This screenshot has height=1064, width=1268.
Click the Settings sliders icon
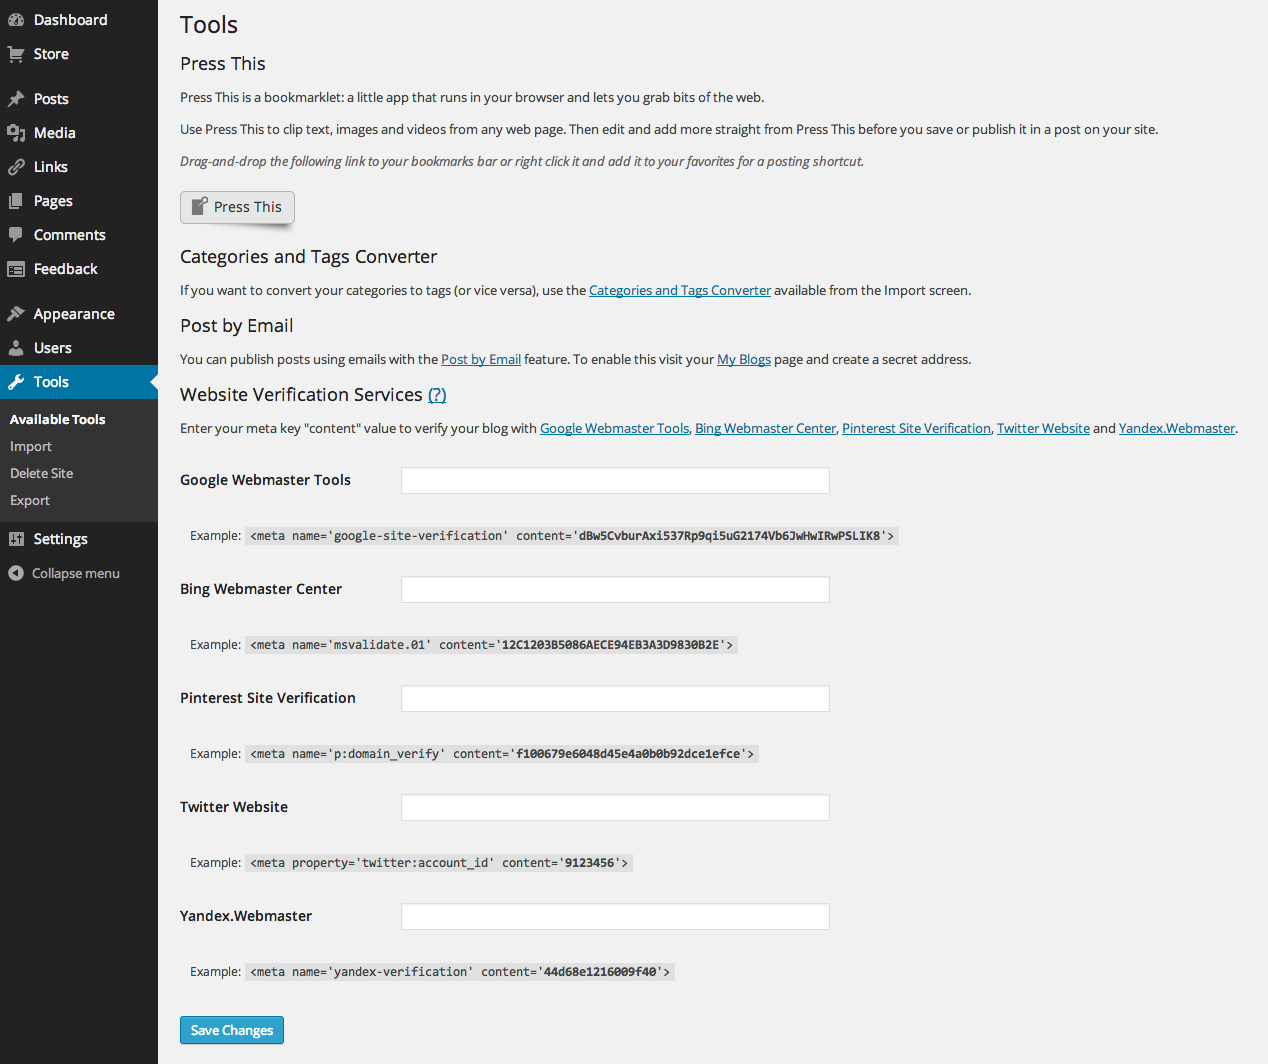click(x=16, y=539)
